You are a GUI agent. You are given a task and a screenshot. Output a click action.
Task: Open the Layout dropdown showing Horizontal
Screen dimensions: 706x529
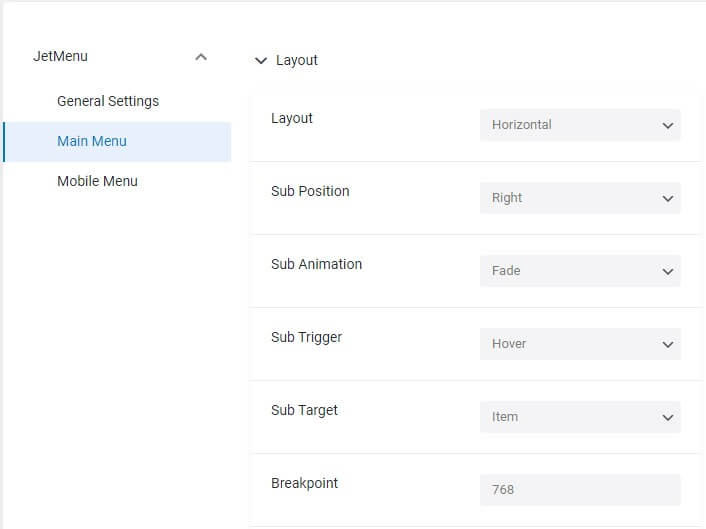pos(580,125)
